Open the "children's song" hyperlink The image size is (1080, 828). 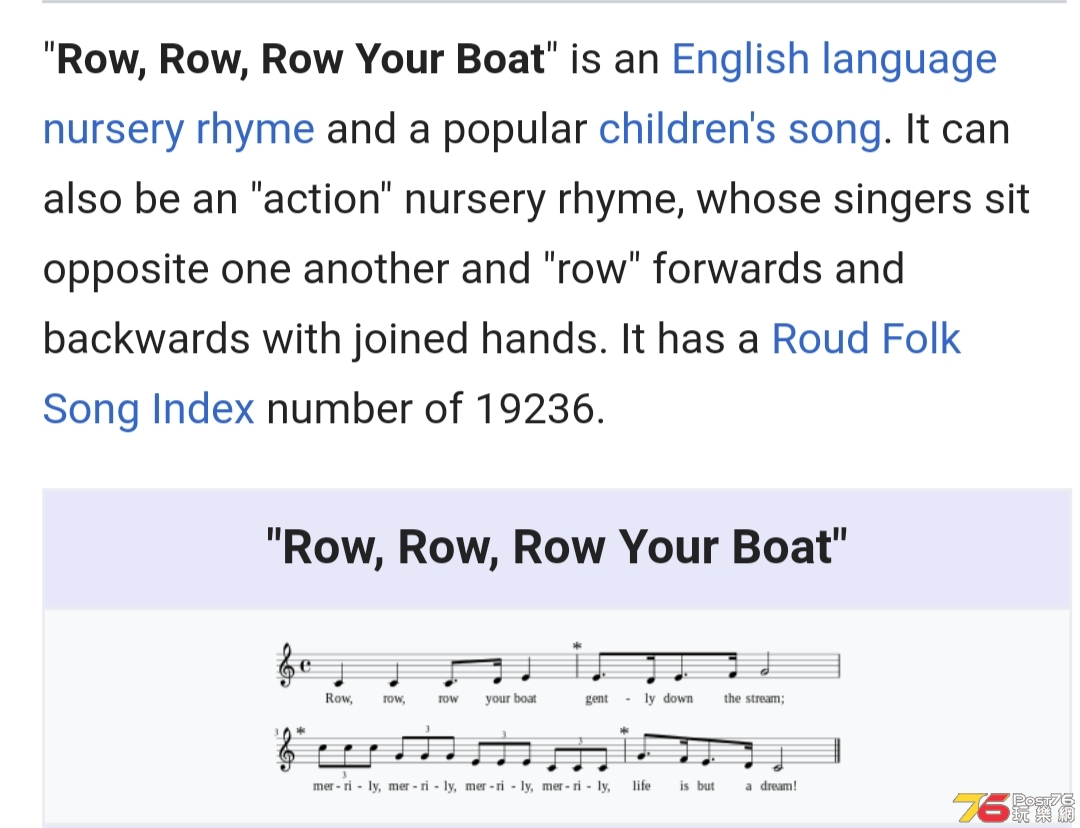[x=740, y=130]
